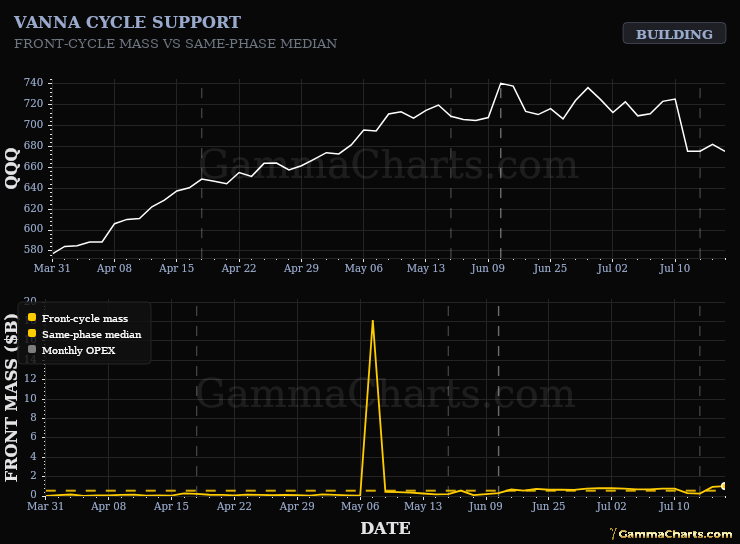The width and height of the screenshot is (740, 544).
Task: Toggle the Front-cycle mass legend swatch
Action: coord(32,317)
